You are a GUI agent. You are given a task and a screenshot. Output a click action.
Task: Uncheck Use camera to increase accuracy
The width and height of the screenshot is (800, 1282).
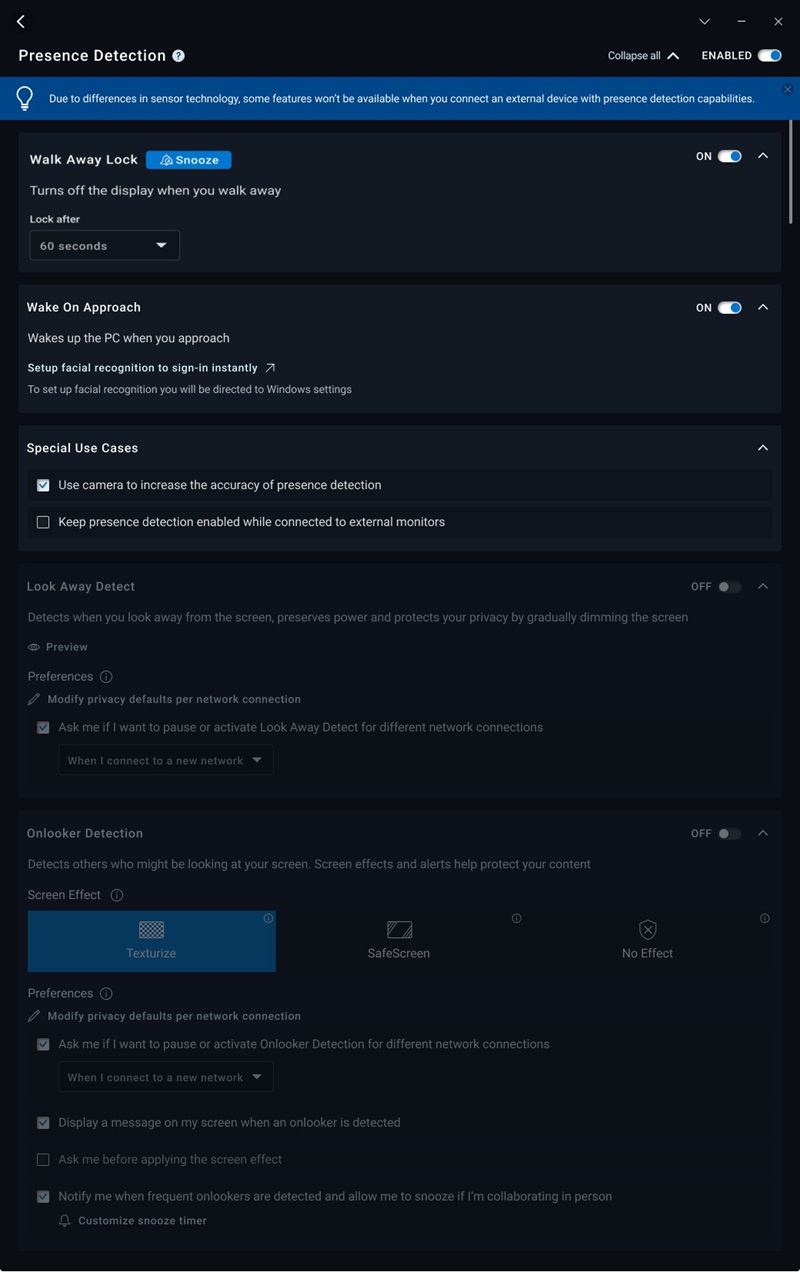coord(43,485)
